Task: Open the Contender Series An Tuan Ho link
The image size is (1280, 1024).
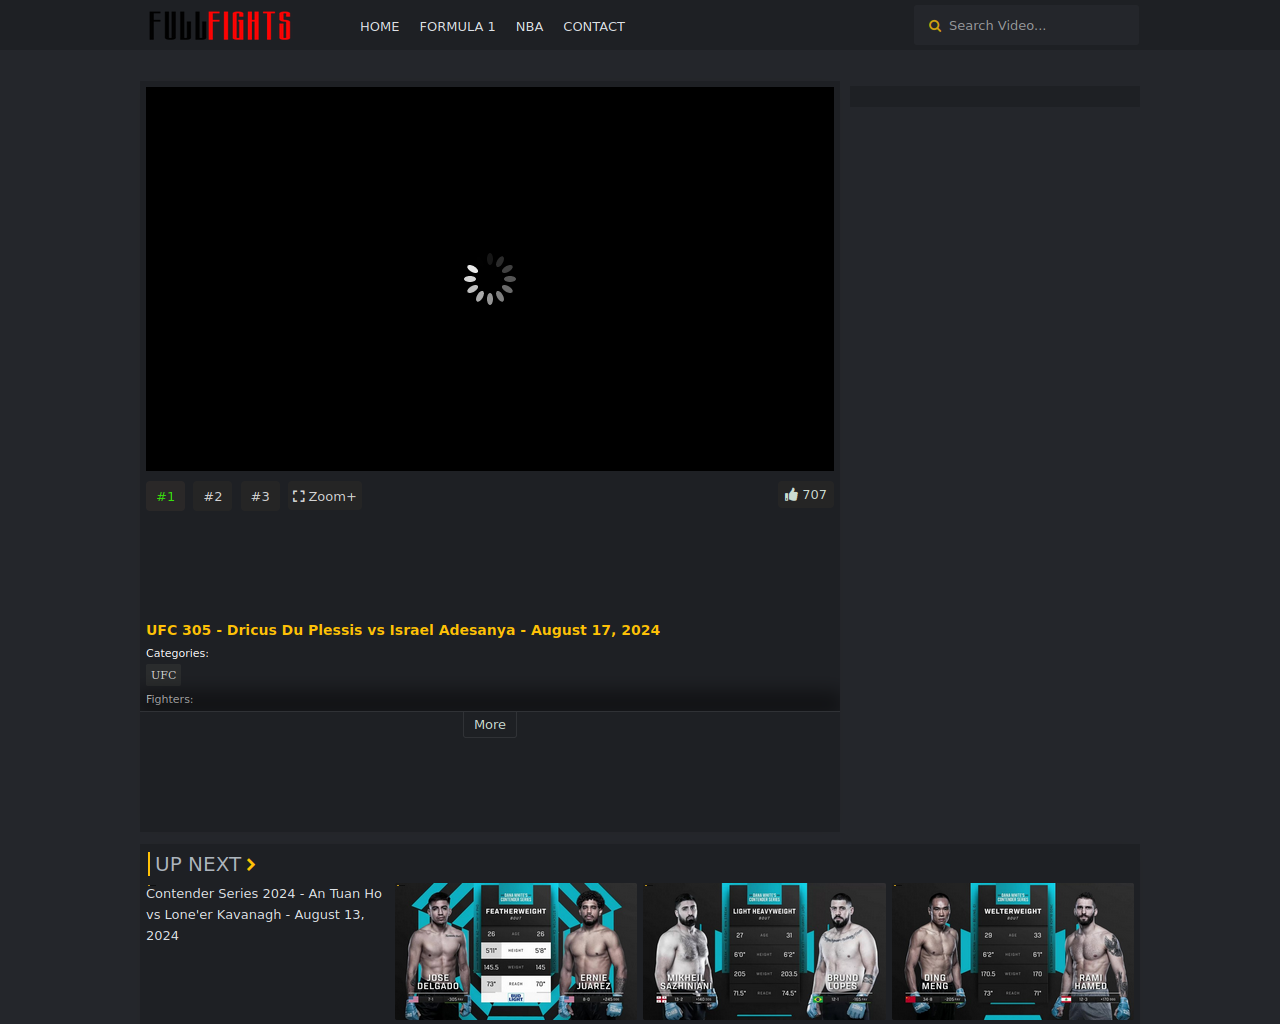Action: (265, 915)
